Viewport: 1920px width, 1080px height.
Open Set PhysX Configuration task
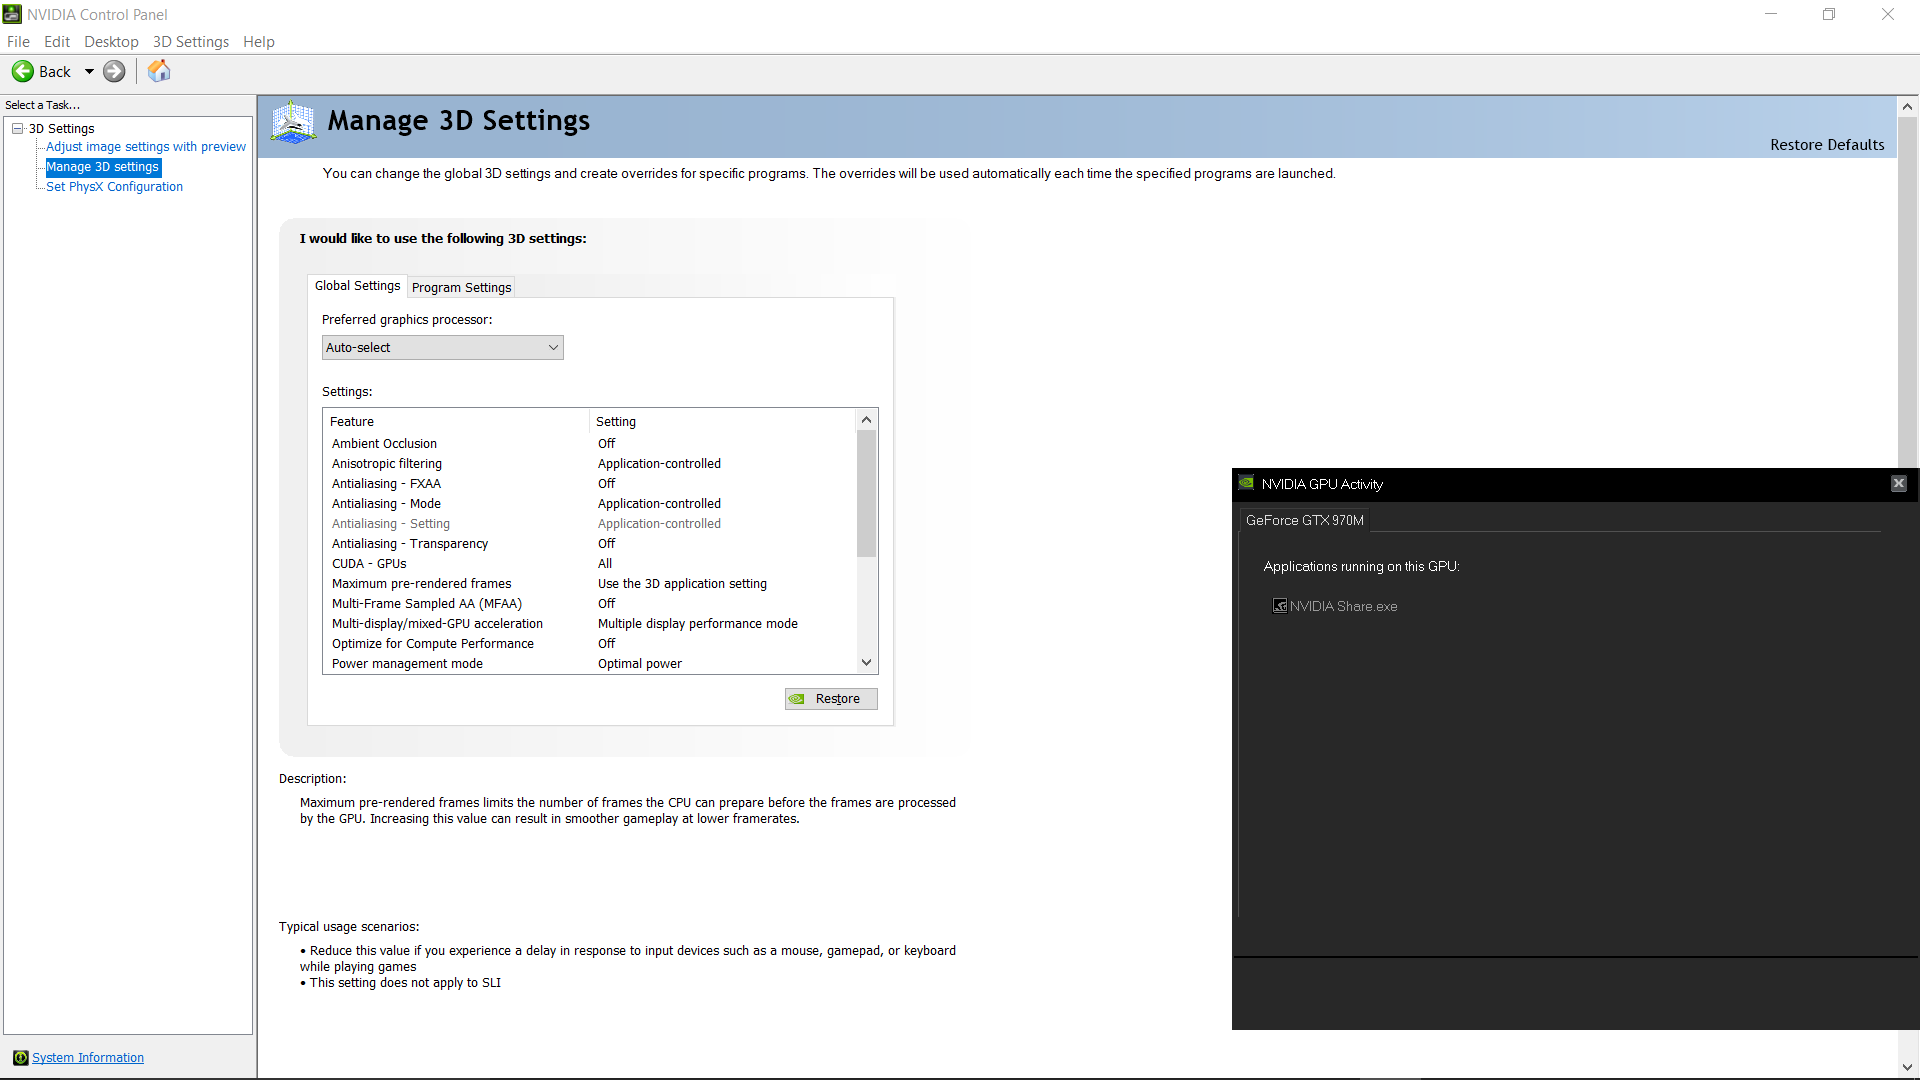tap(114, 187)
